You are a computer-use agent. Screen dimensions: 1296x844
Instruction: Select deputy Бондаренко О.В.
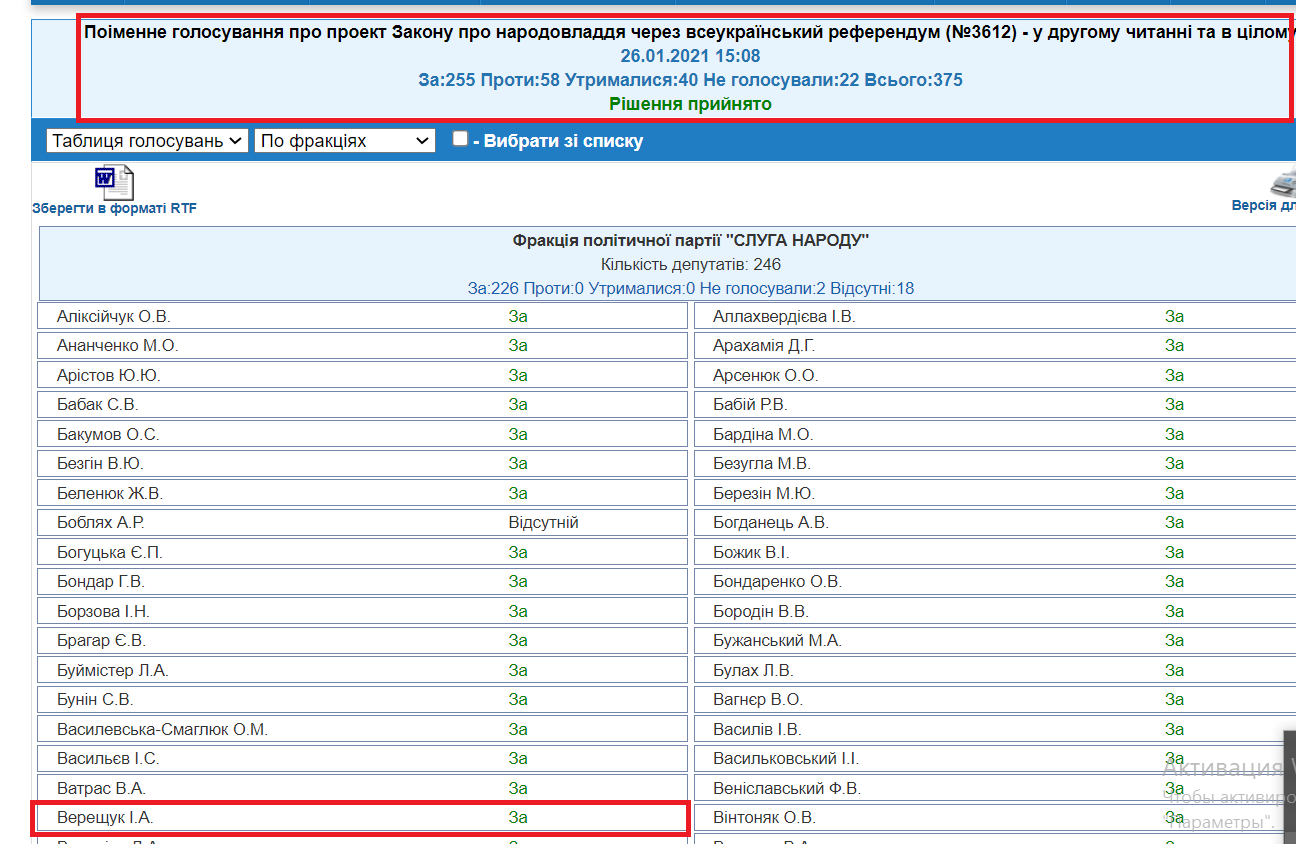coord(778,582)
